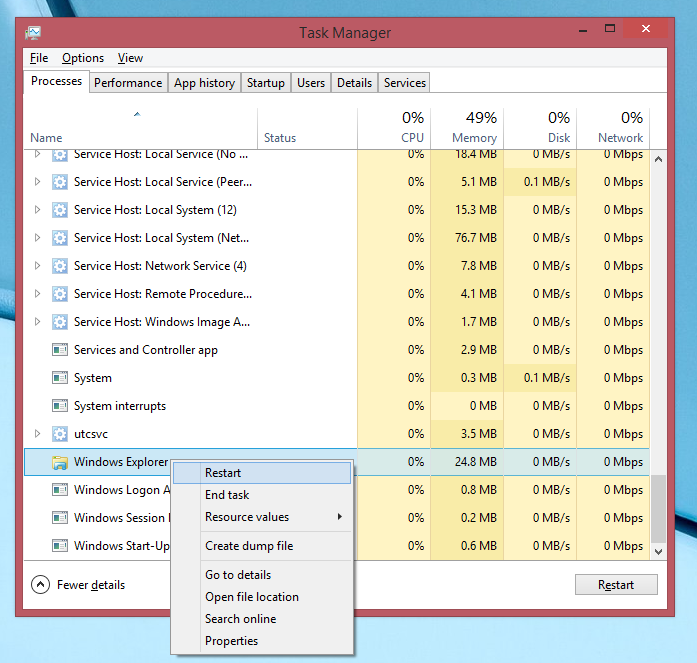Select the Processes tab
This screenshot has width=697, height=663.
tap(56, 81)
